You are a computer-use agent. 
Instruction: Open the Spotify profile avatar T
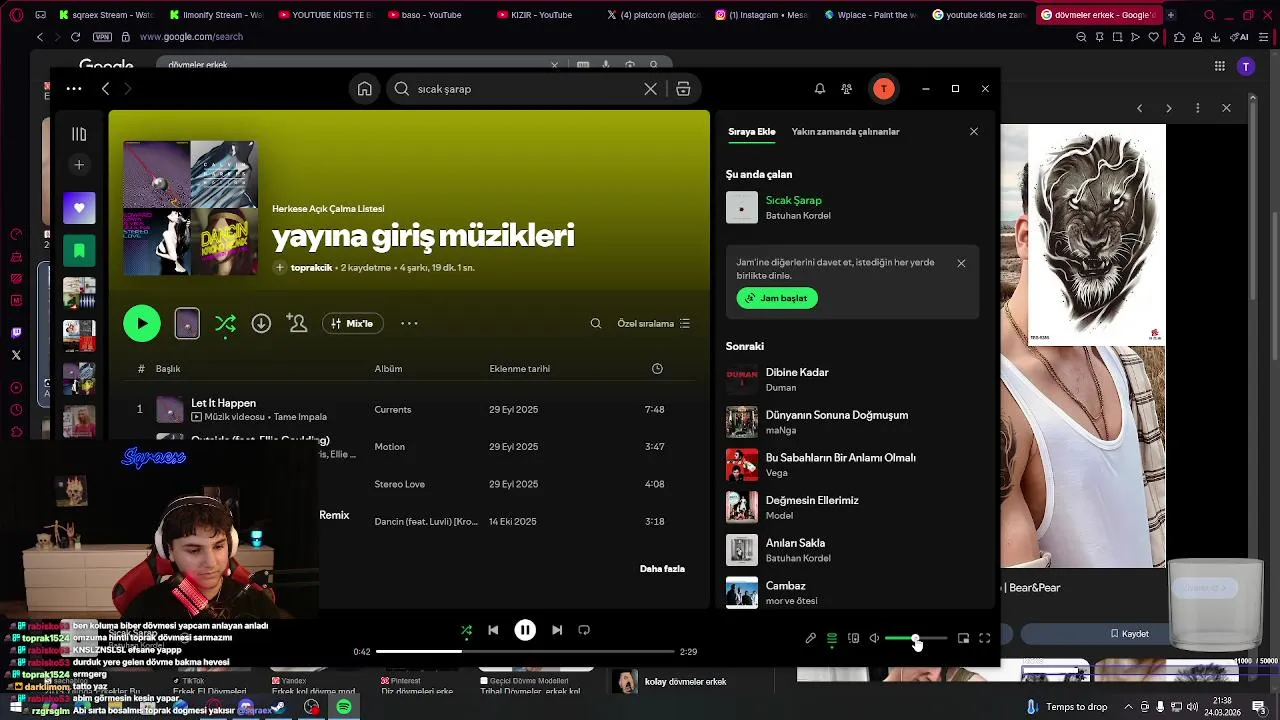[884, 89]
